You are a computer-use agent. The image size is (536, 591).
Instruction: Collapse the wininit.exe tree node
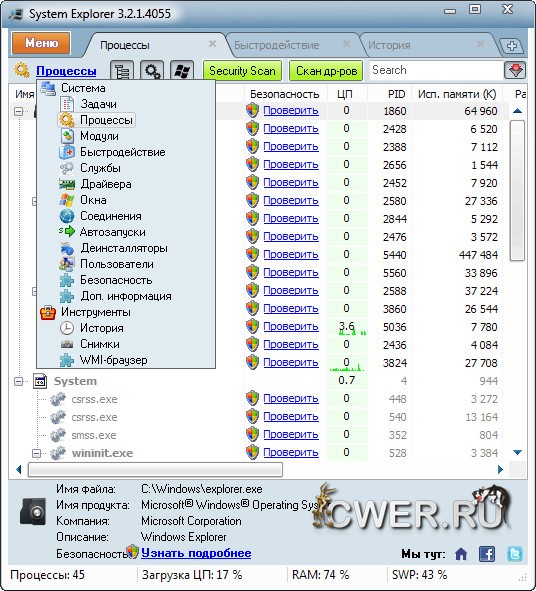tap(36, 453)
